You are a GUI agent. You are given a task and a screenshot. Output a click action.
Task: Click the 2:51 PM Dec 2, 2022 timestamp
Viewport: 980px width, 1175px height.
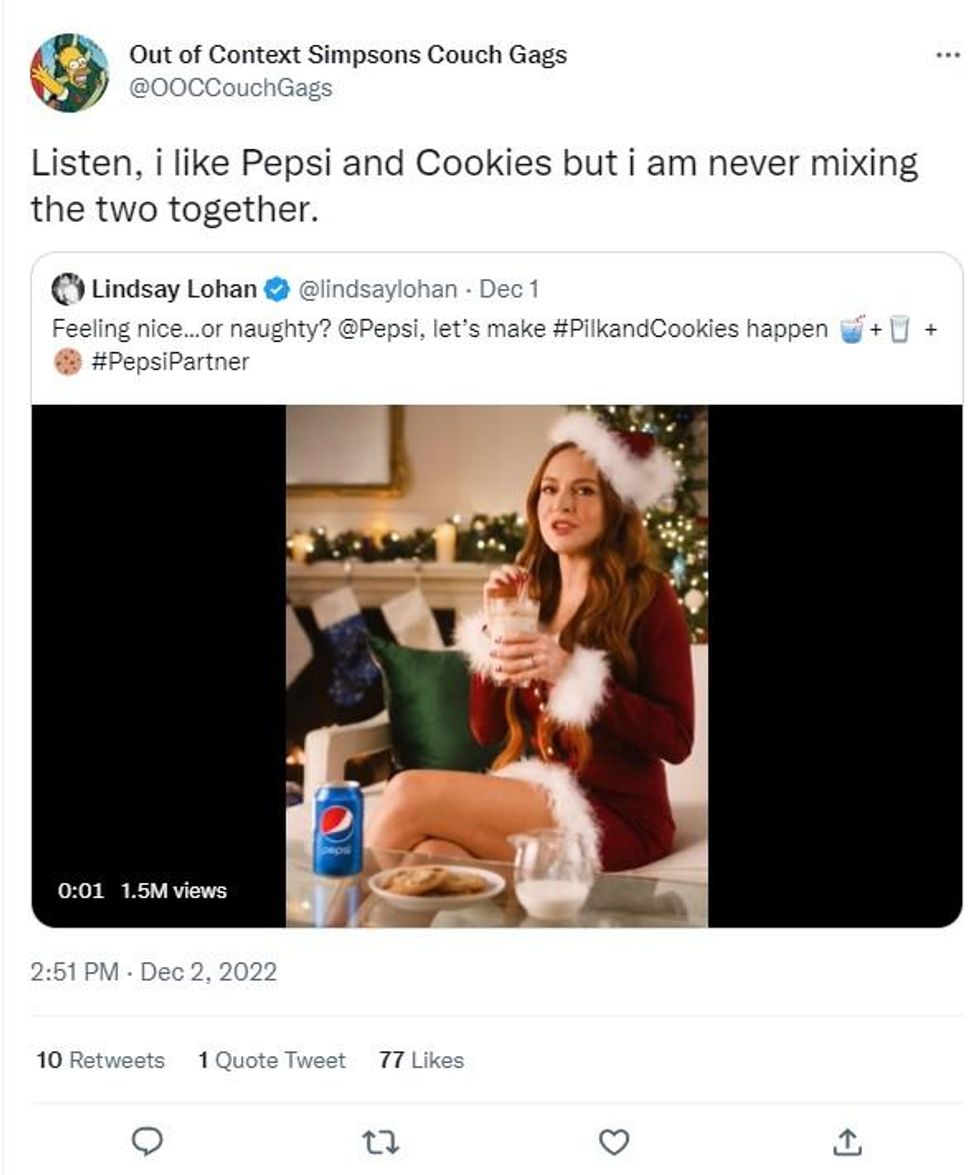pos(154,972)
